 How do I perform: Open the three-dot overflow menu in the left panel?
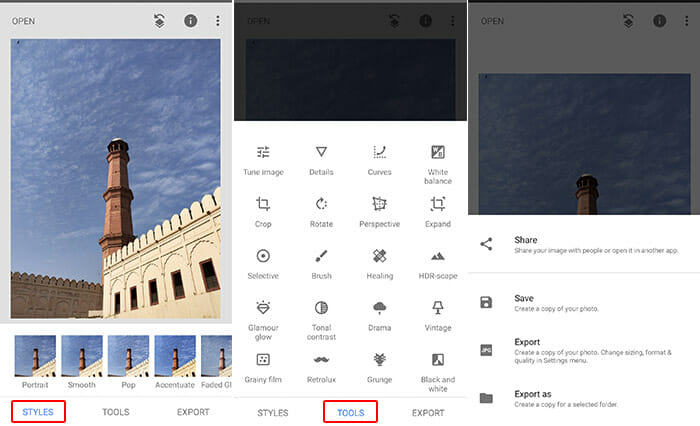[218, 20]
